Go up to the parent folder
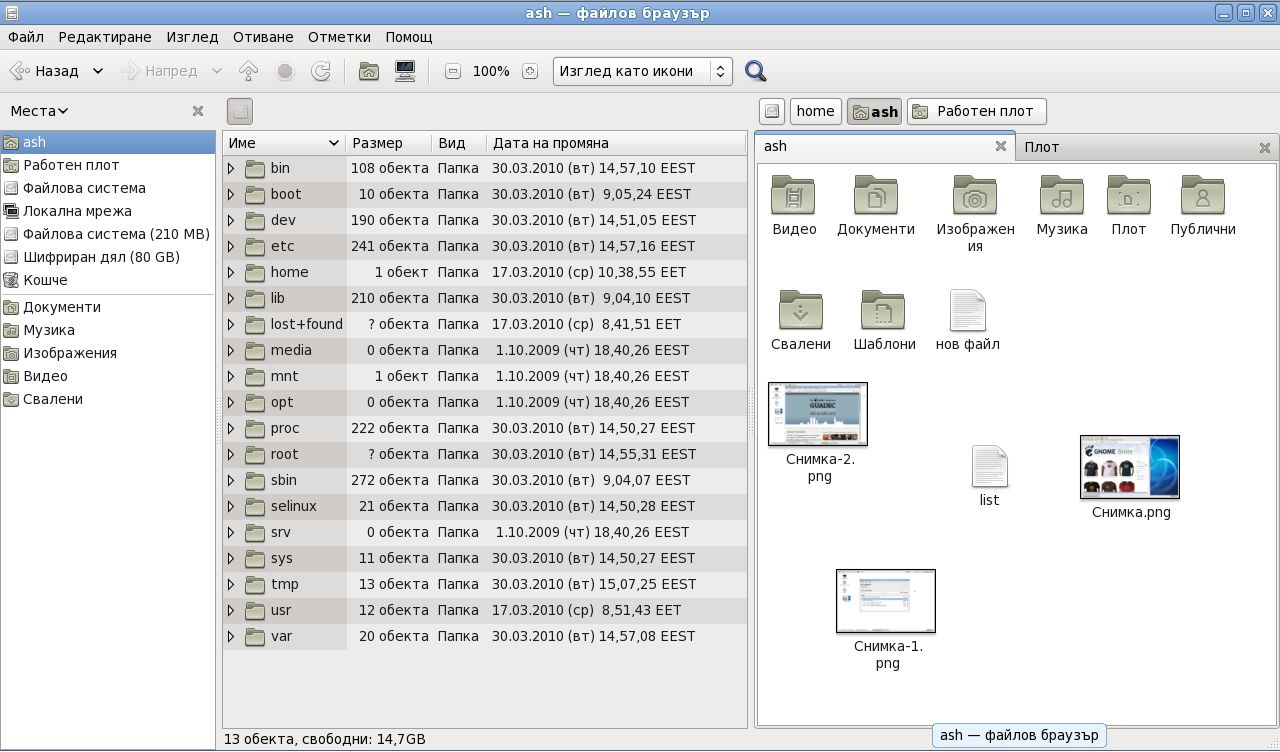 pos(248,71)
